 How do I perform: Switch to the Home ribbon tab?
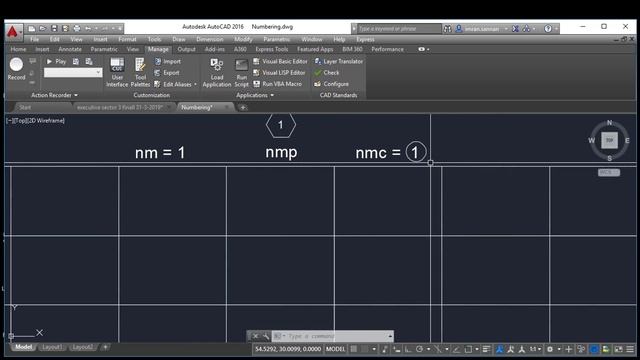(18, 49)
